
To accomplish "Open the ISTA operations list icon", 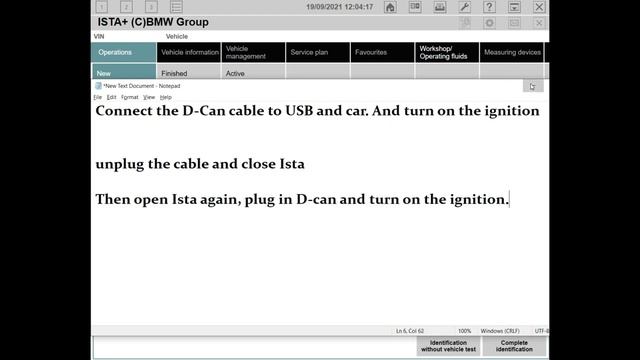I will 176,7.
